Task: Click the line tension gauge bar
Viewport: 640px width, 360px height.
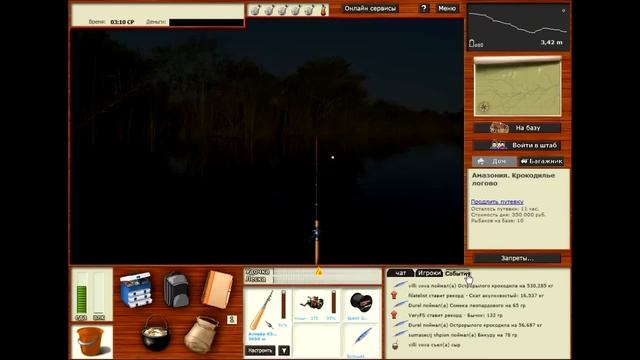Action: [x=327, y=276]
